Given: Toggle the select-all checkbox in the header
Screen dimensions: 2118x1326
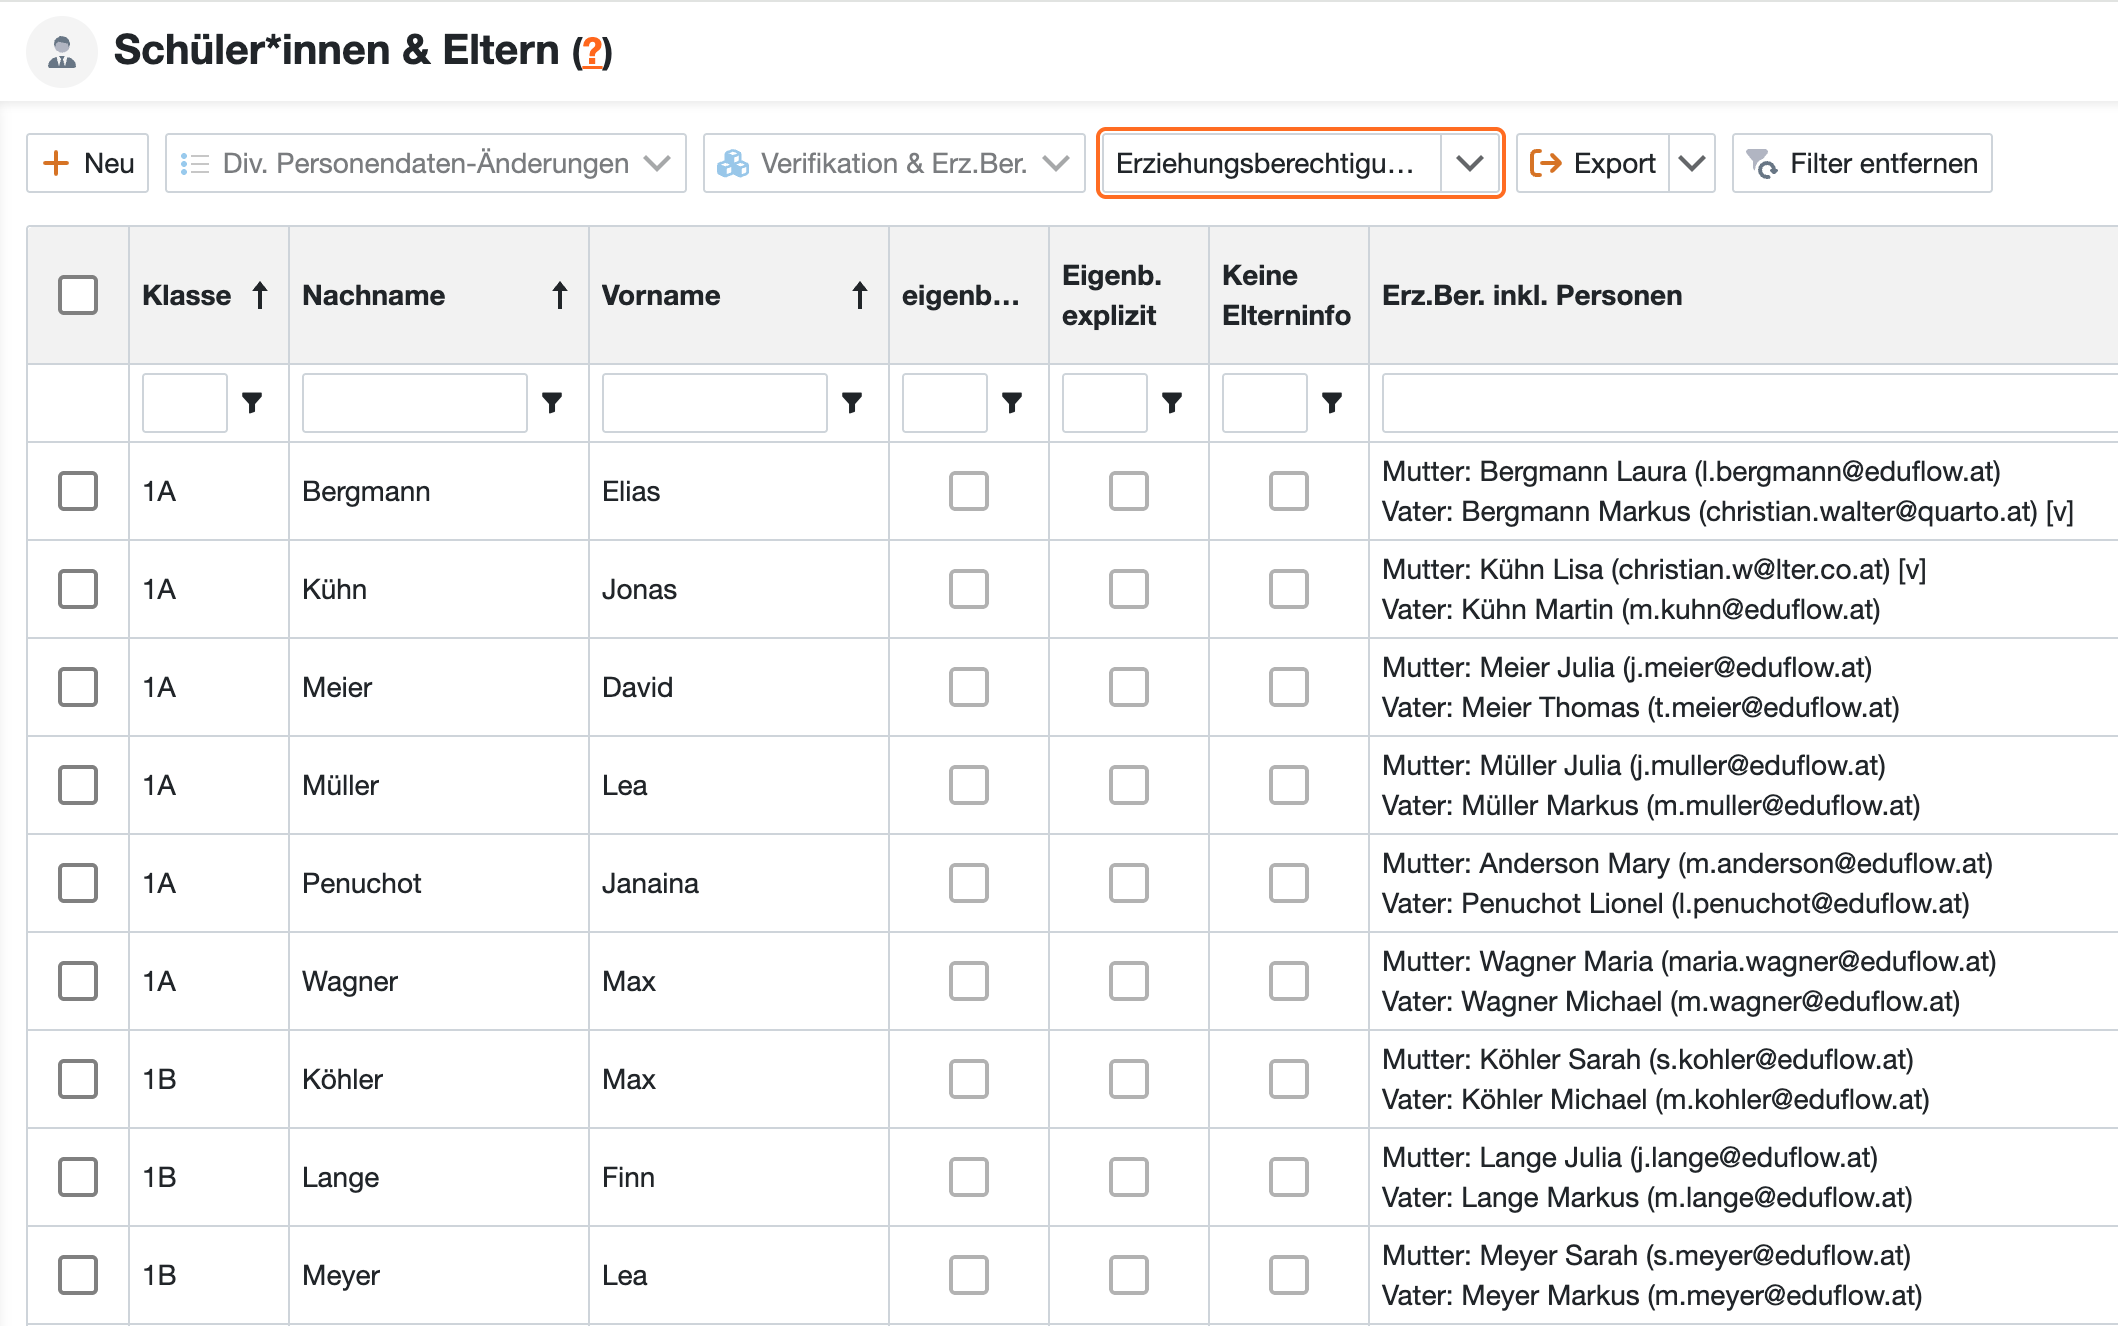Looking at the screenshot, I should point(78,295).
